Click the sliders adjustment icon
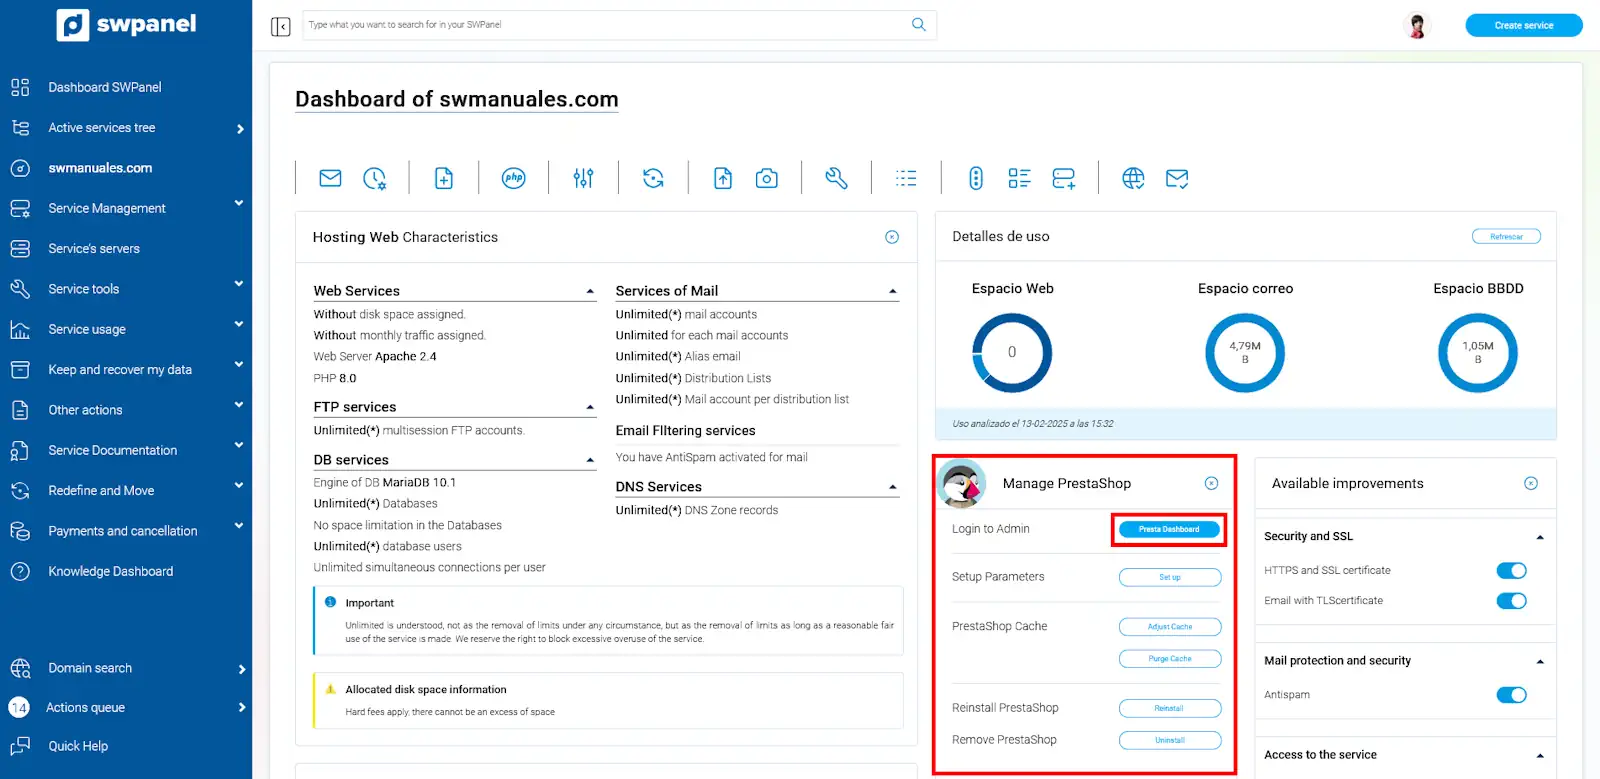Image resolution: width=1600 pixels, height=779 pixels. (x=584, y=178)
